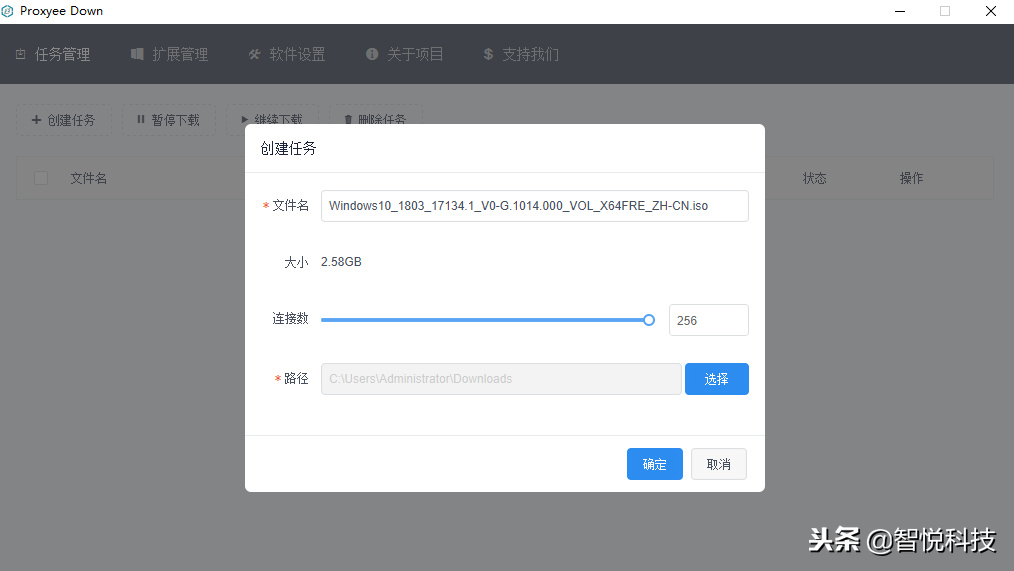Switch to the 软件设置 tab
Screen dimensions: 1014x571
[x=297, y=54]
